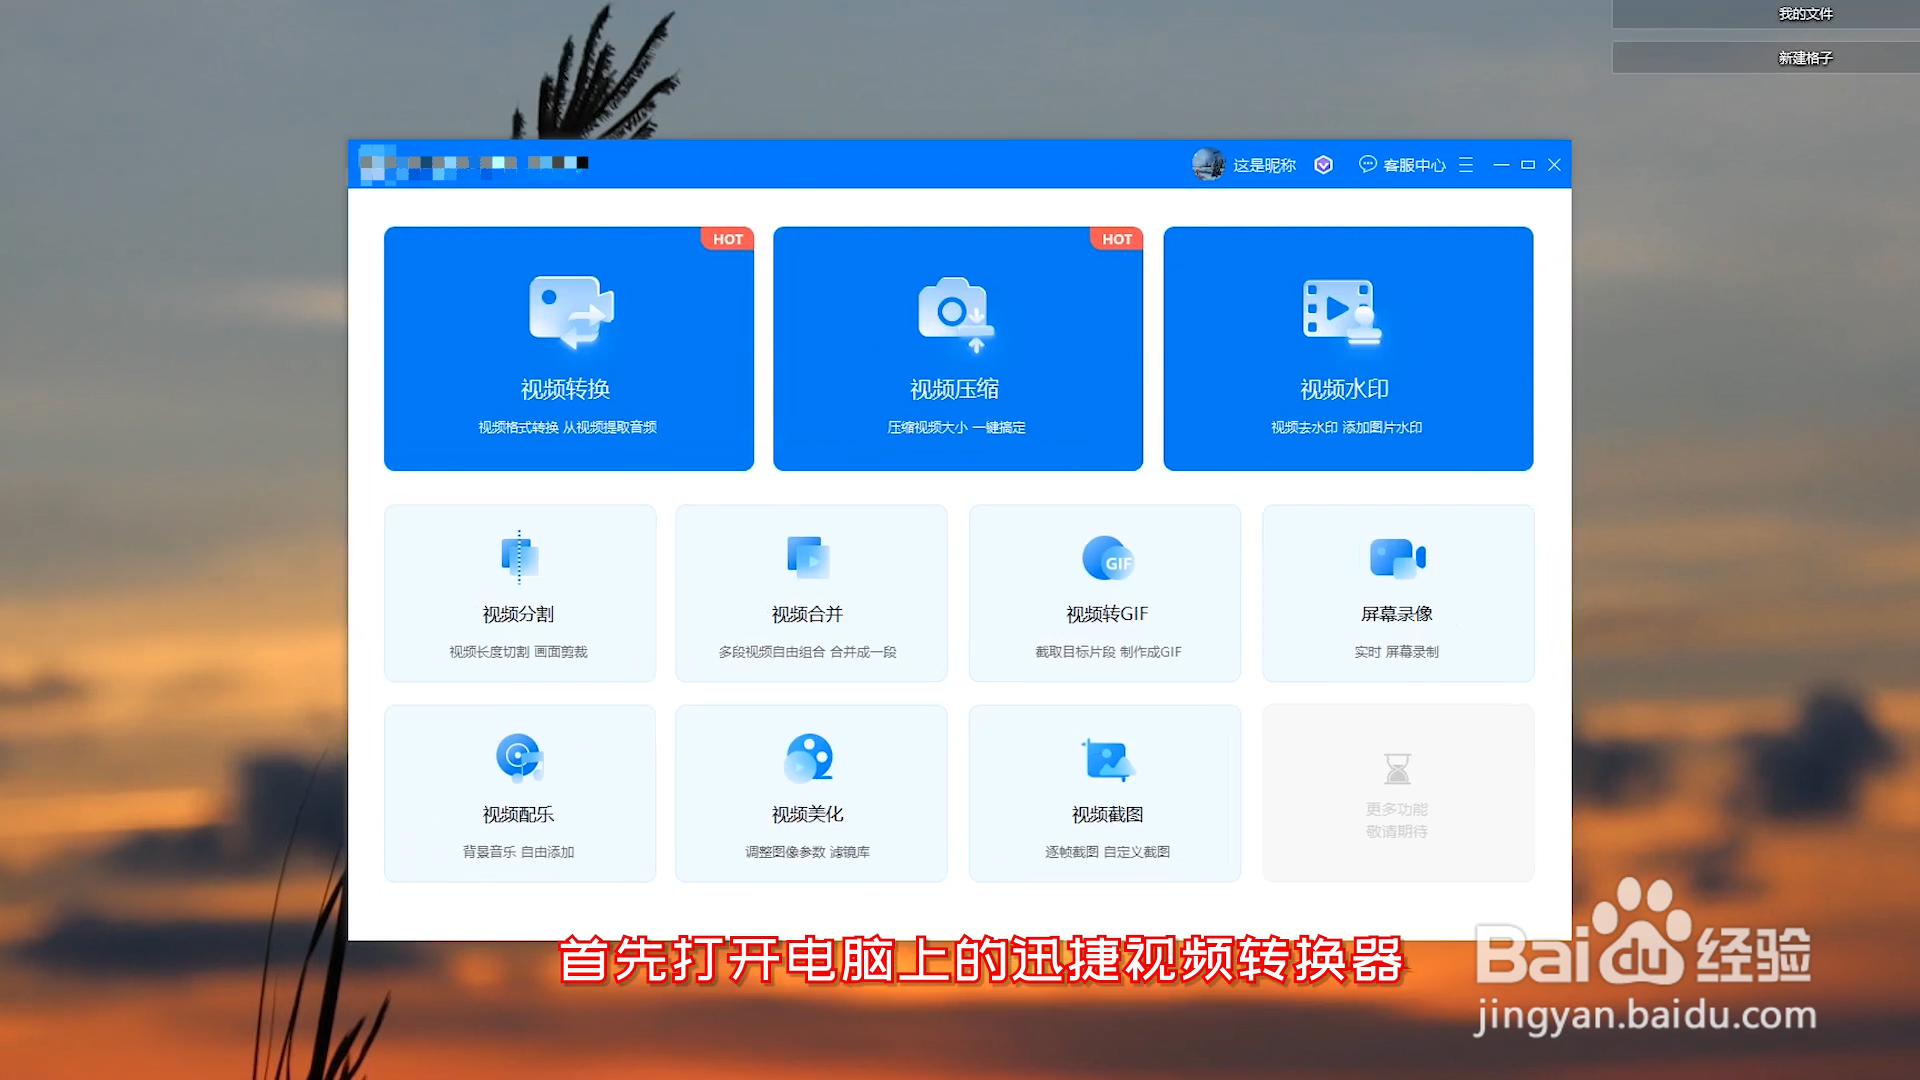The width and height of the screenshot is (1920, 1080).
Task: Open the 视频水印 watermark film icon
Action: point(1342,311)
